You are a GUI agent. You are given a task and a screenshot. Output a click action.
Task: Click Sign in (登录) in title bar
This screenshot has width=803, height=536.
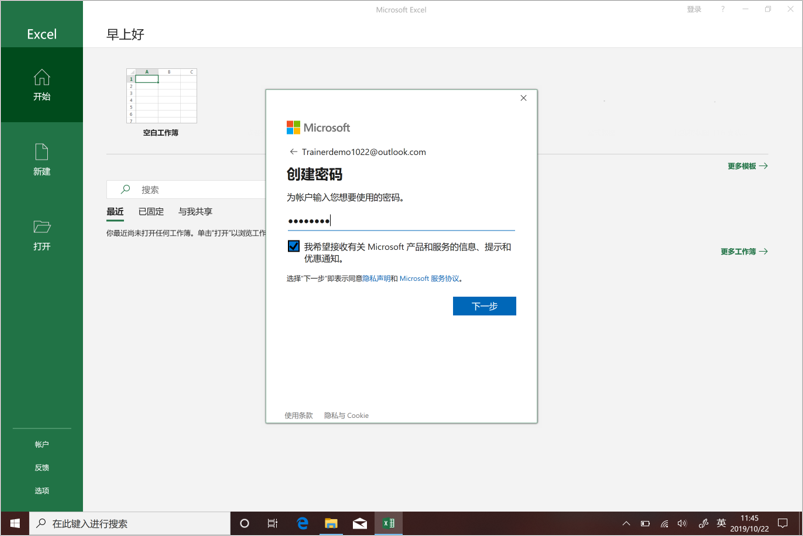click(x=694, y=9)
